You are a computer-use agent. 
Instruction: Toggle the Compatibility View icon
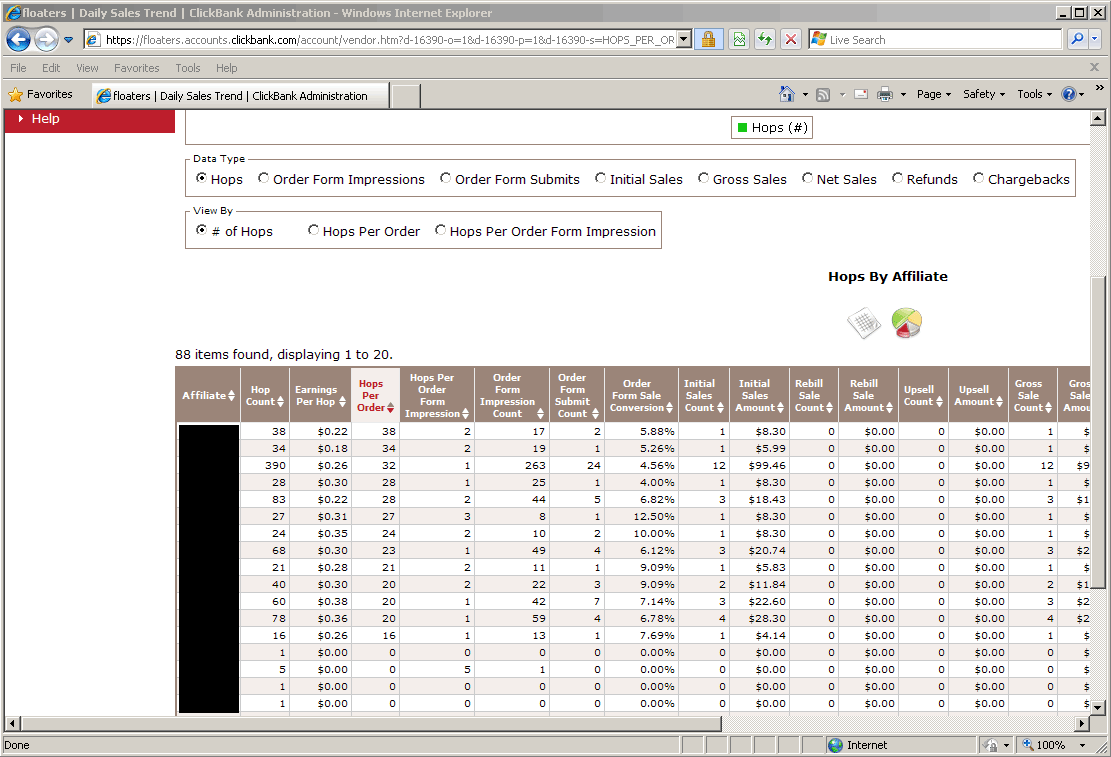click(739, 40)
